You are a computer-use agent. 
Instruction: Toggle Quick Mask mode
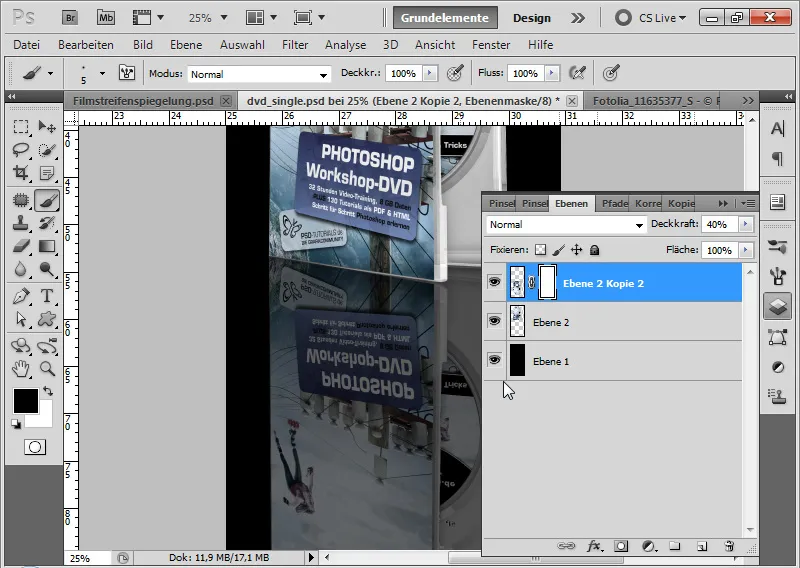tap(35, 447)
